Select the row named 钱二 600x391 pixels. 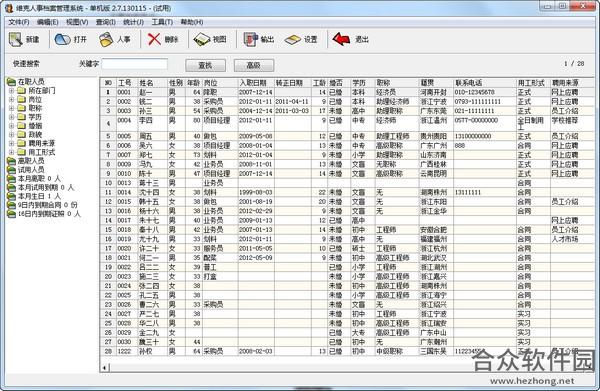[347, 102]
